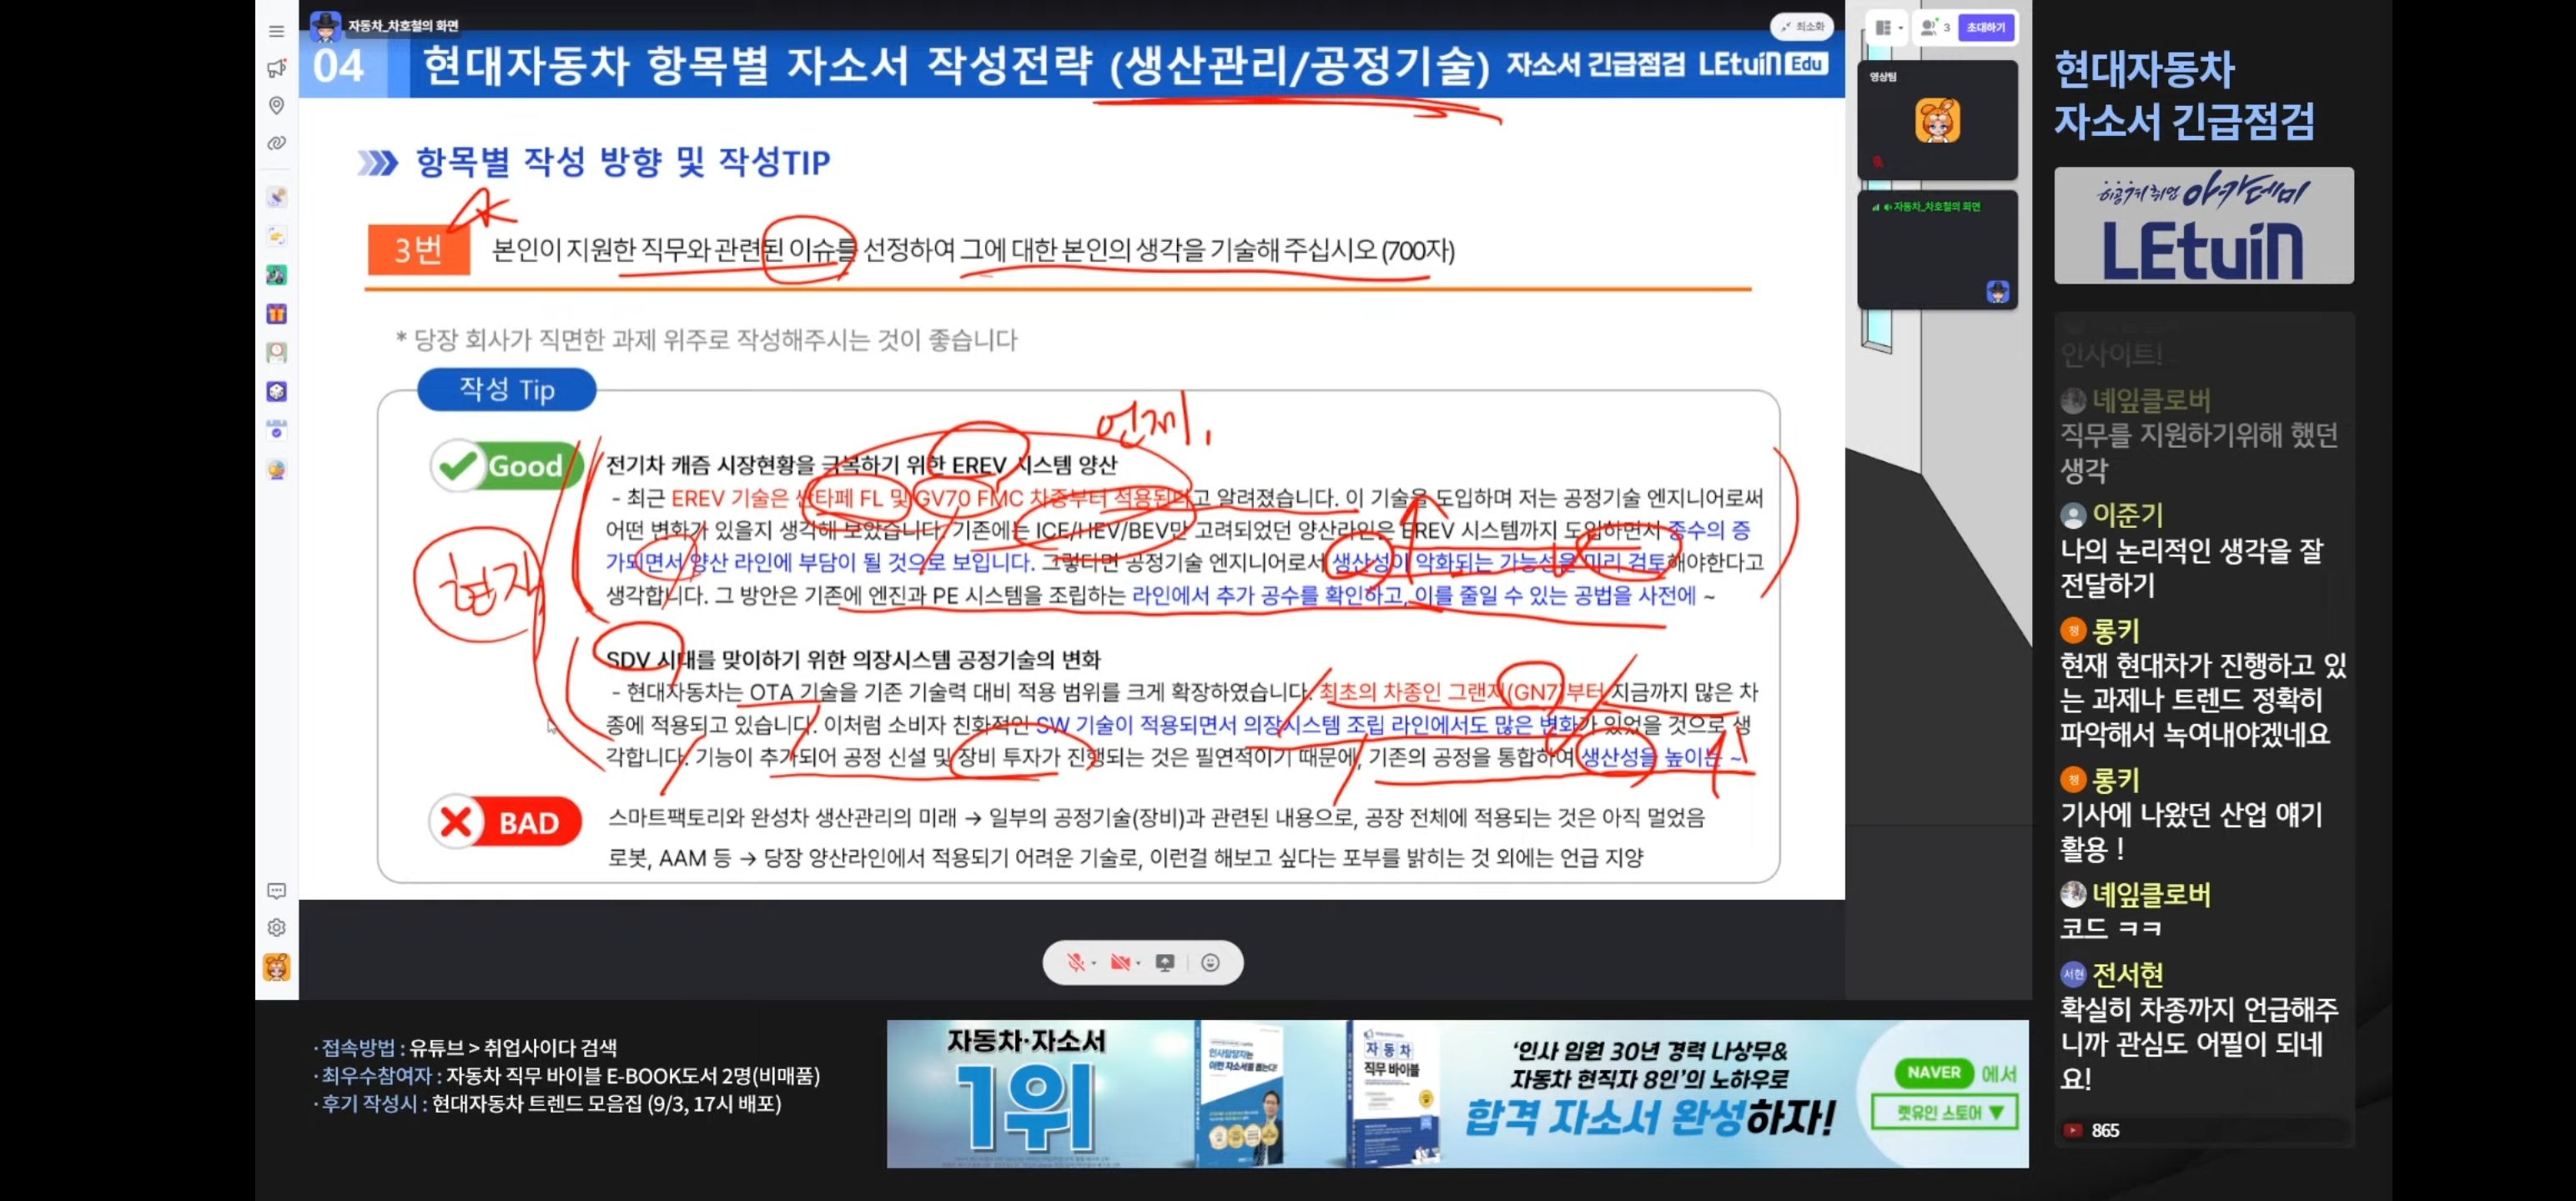2576x1201 pixels.
Task: Expand camera options dropdown arrow
Action: click(x=1139, y=963)
